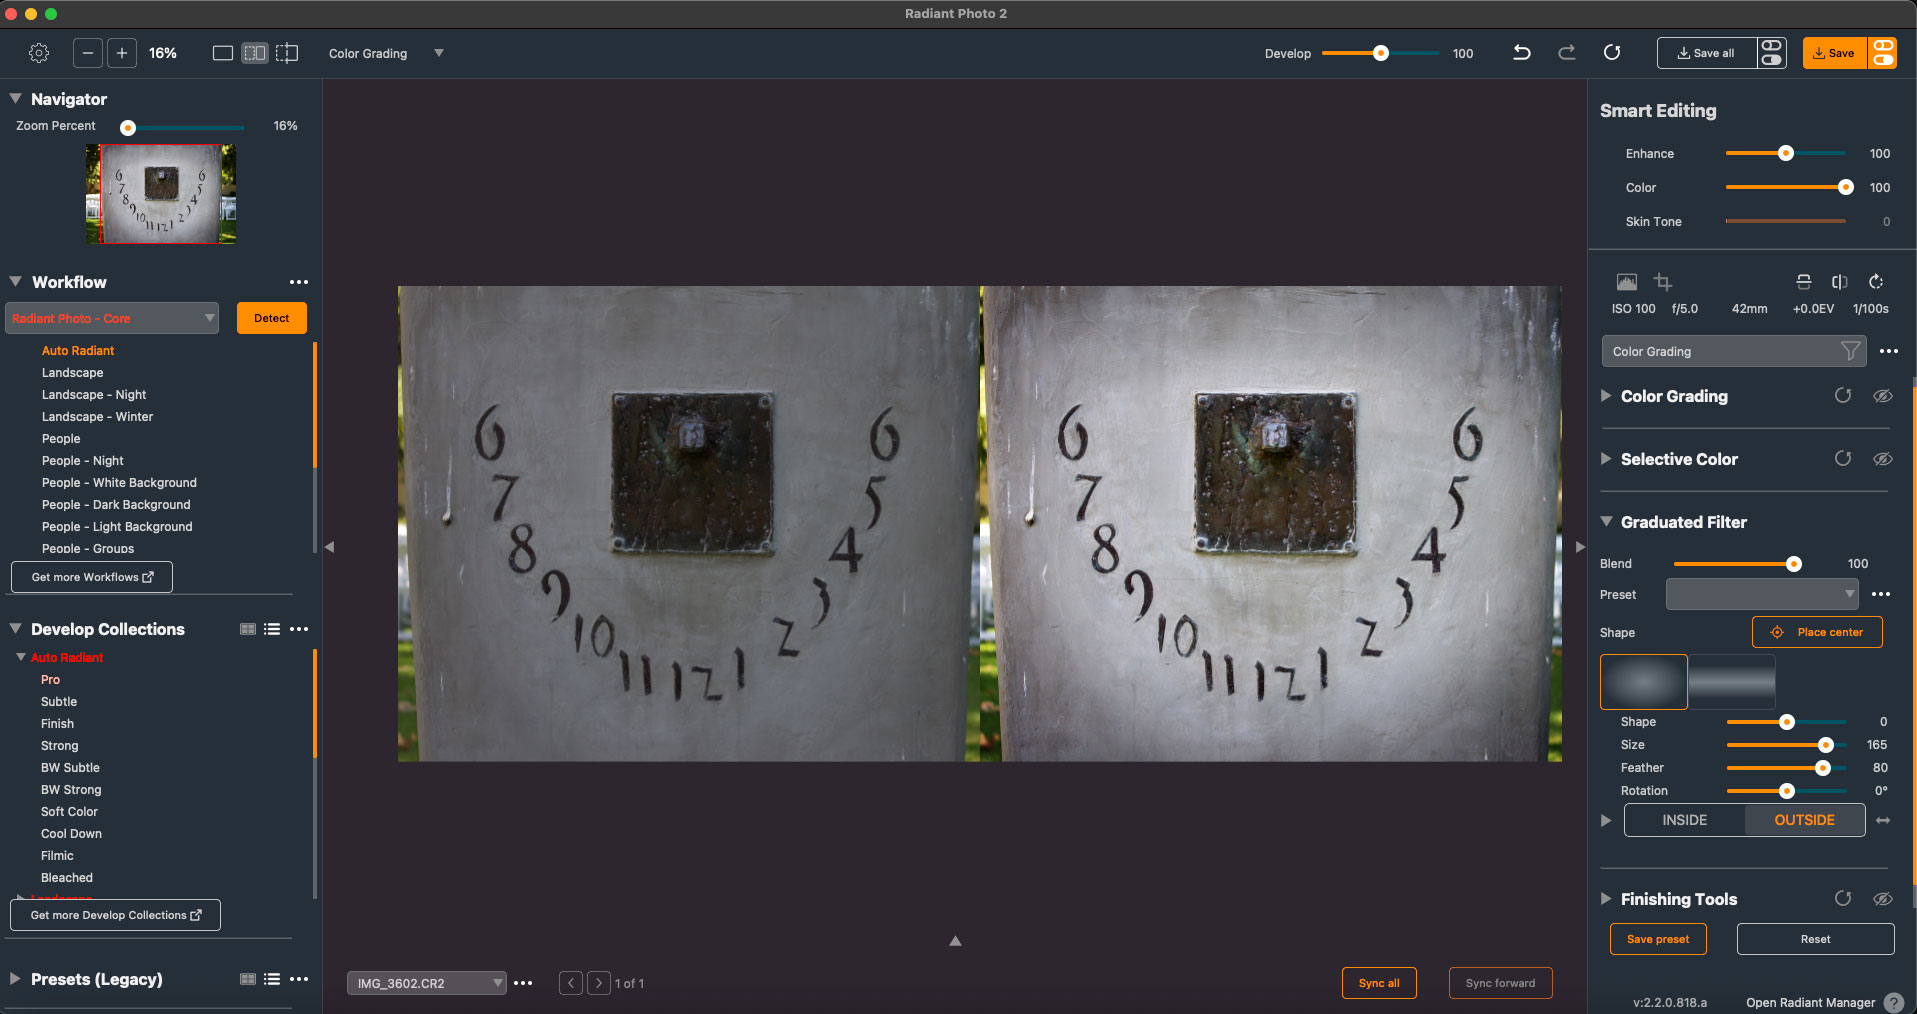Viewport: 1917px width, 1014px height.
Task: Click the Navigator image thumbnail
Action: coord(161,194)
